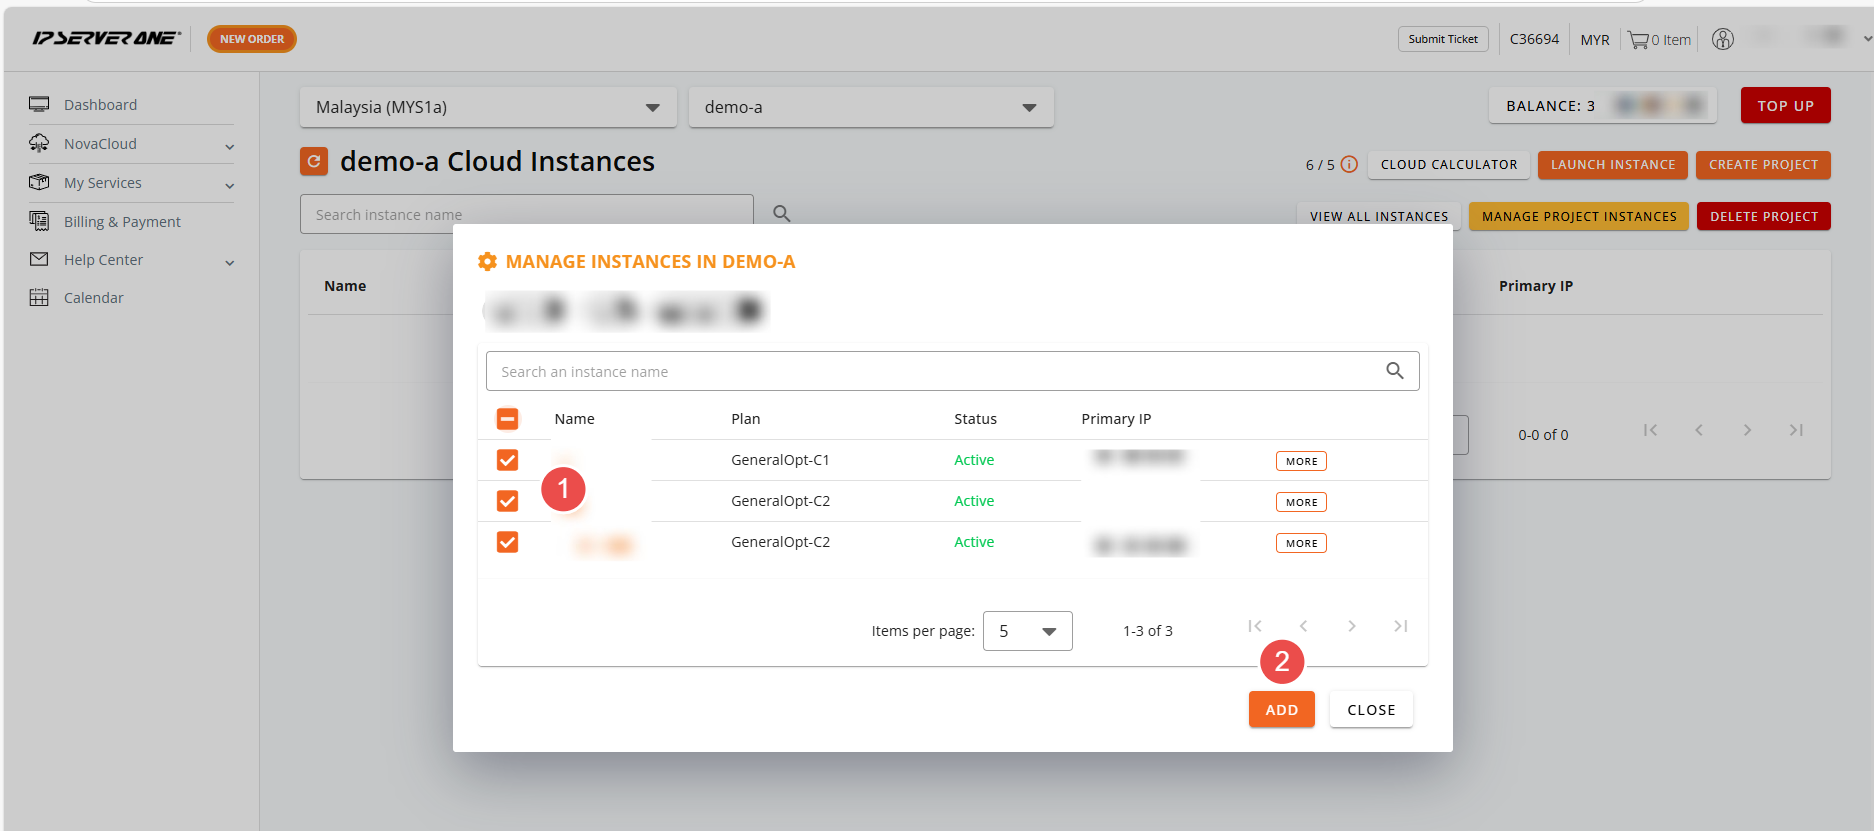Uncheck the last GeneralOpt-C2 row checkbox
This screenshot has width=1874, height=831.
point(507,542)
